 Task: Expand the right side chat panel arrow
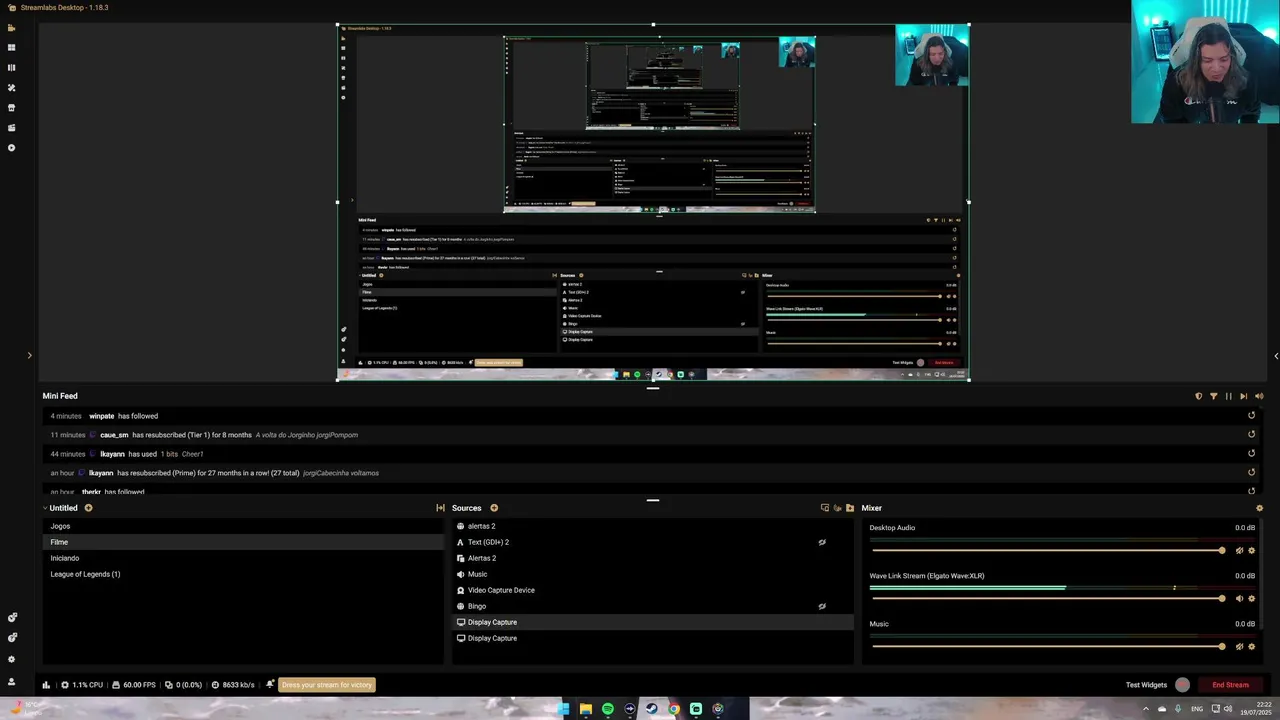click(1275, 356)
